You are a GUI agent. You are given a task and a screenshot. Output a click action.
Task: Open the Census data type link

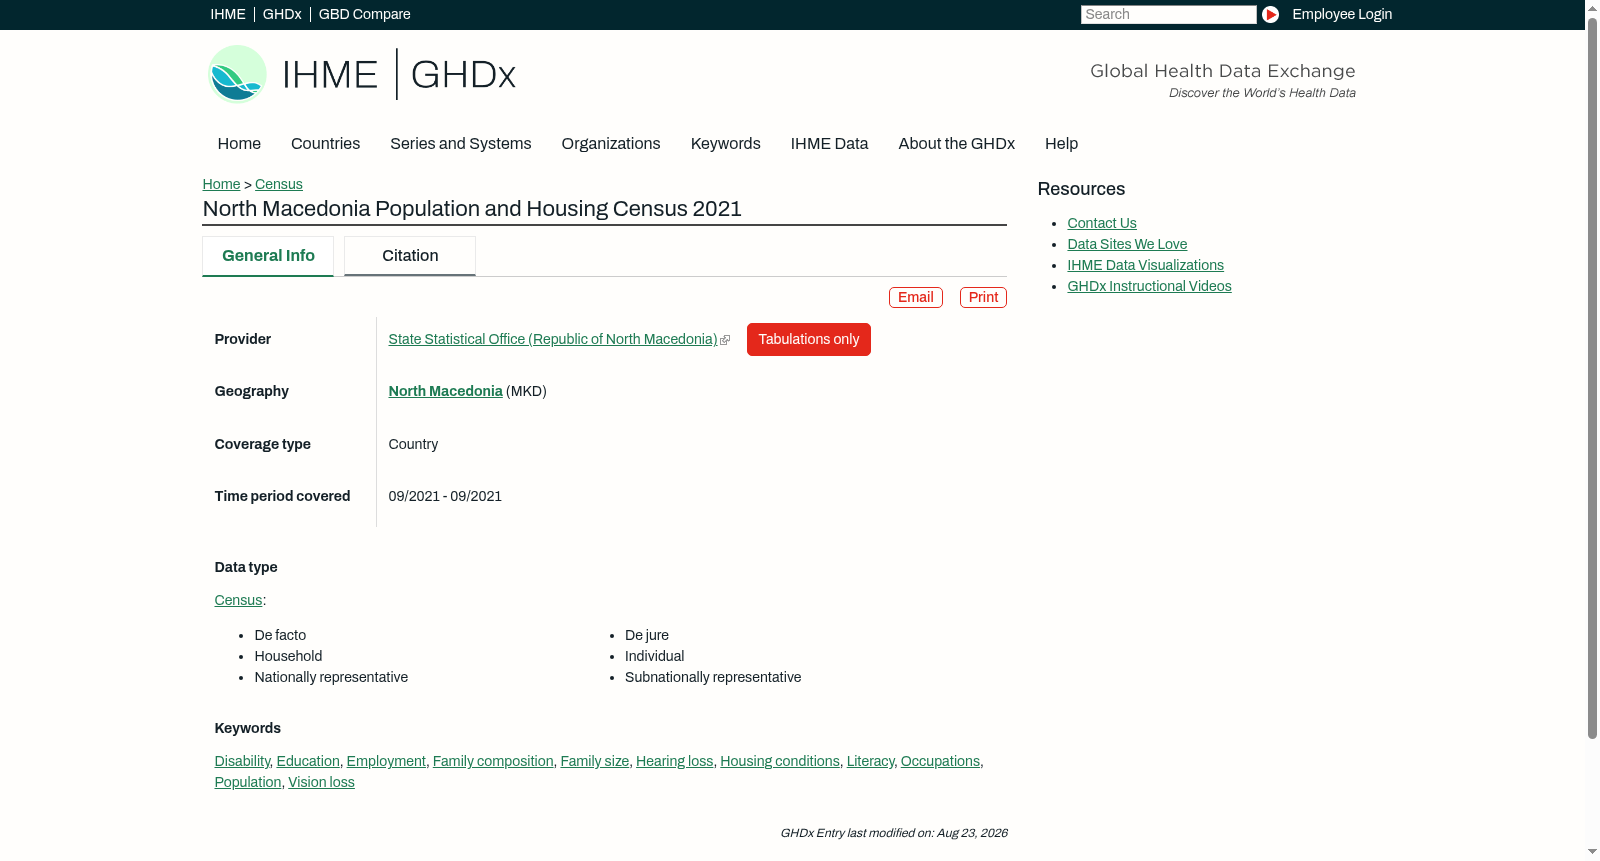(x=238, y=600)
